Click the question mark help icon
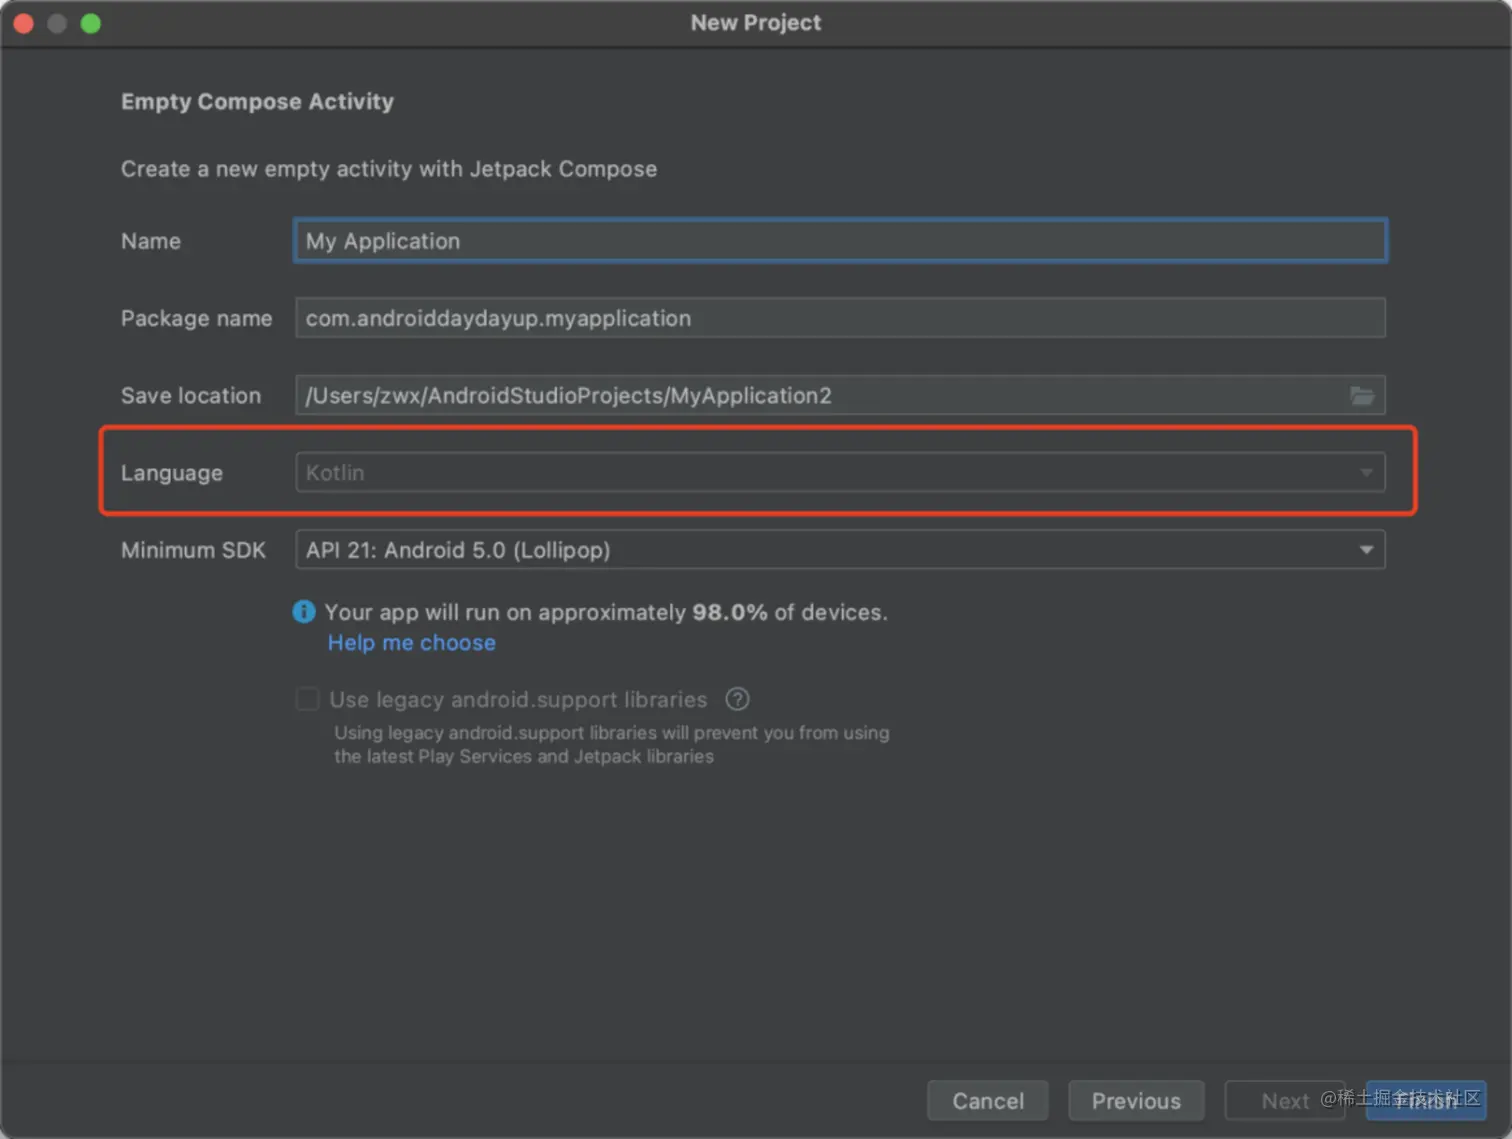Screen dimensions: 1512x1139 [x=737, y=699]
